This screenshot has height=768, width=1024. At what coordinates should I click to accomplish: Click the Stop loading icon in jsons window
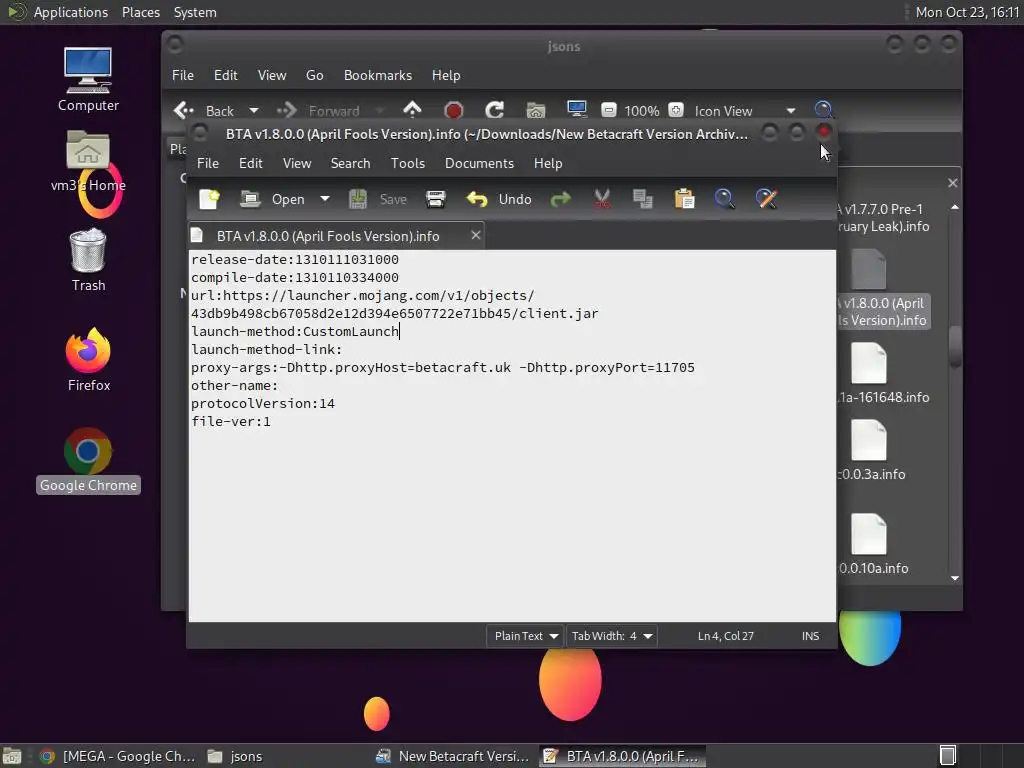(x=453, y=110)
